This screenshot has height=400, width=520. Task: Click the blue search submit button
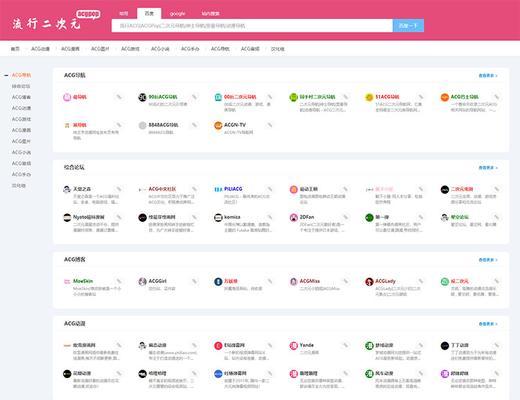click(408, 26)
